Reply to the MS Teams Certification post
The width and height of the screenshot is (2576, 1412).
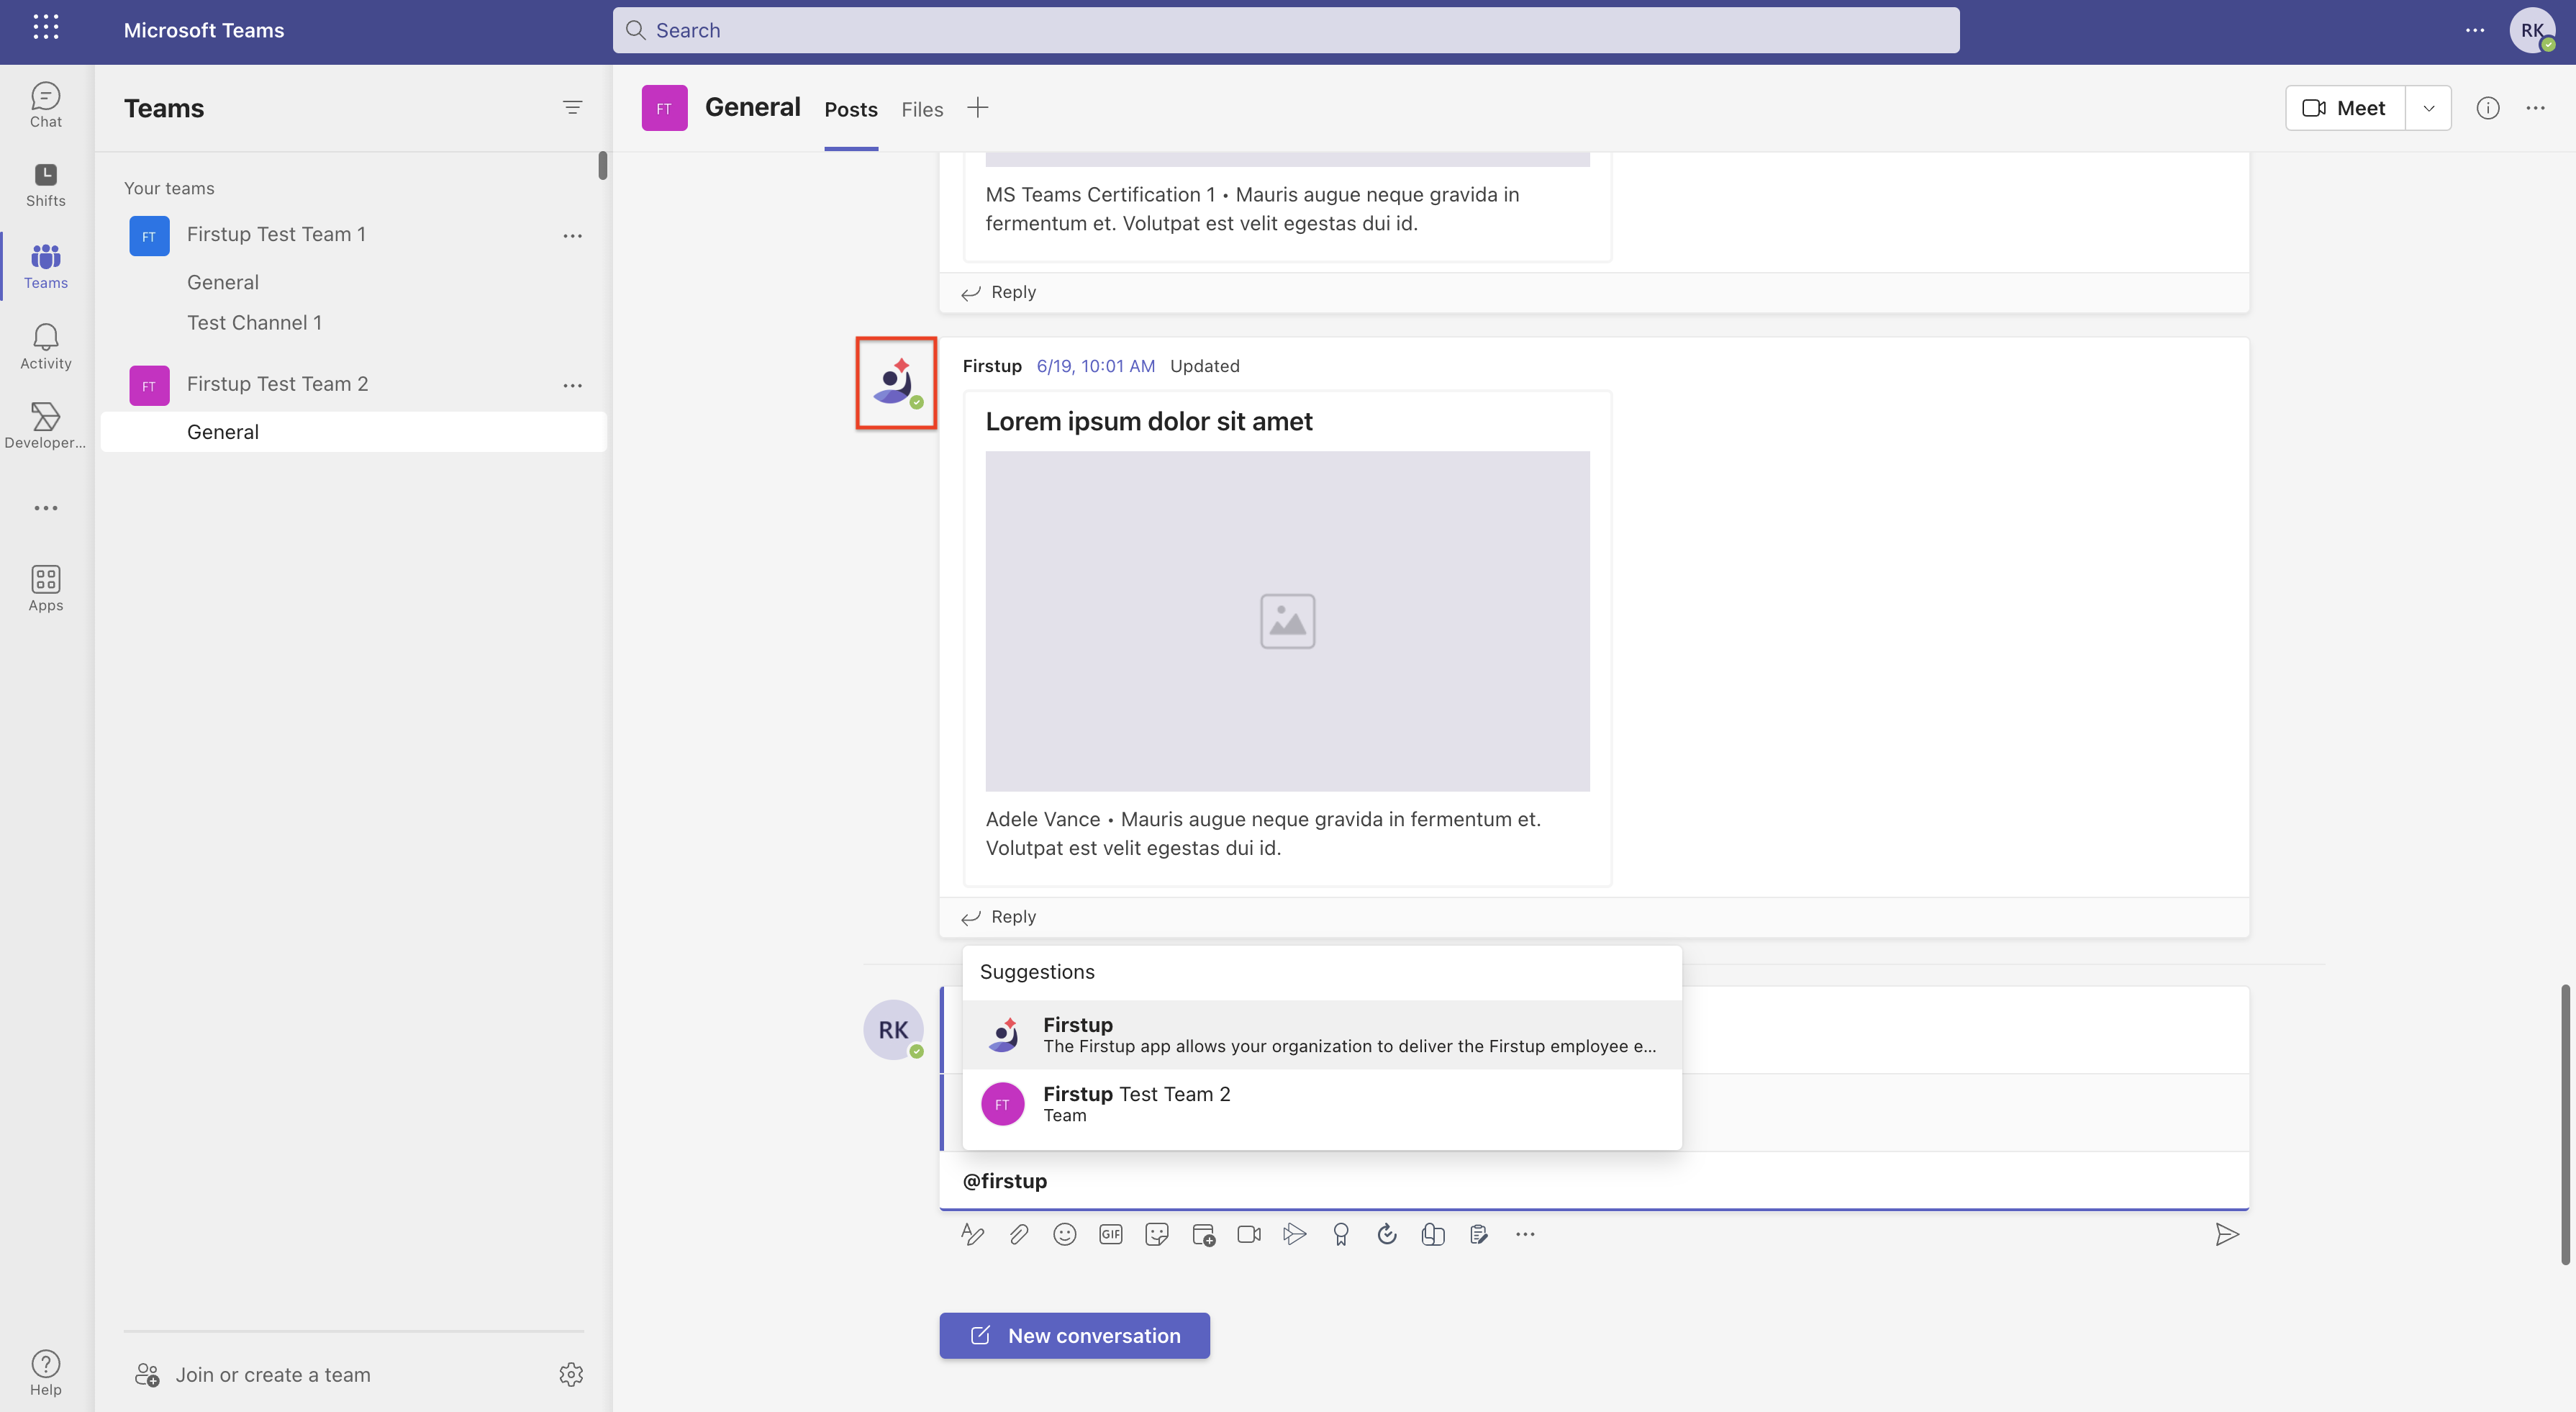point(999,292)
